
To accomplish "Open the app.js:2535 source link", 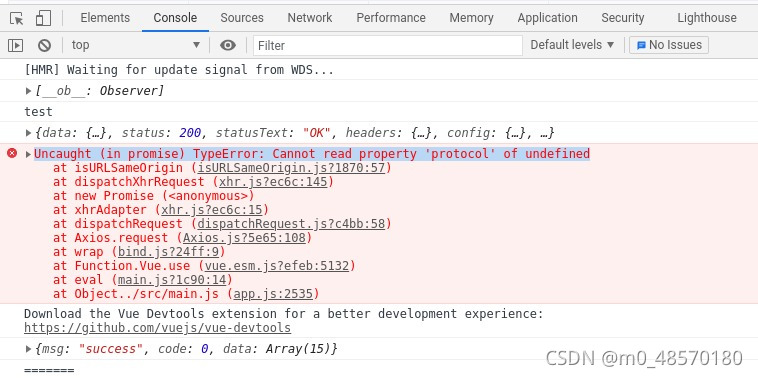I will (273, 294).
